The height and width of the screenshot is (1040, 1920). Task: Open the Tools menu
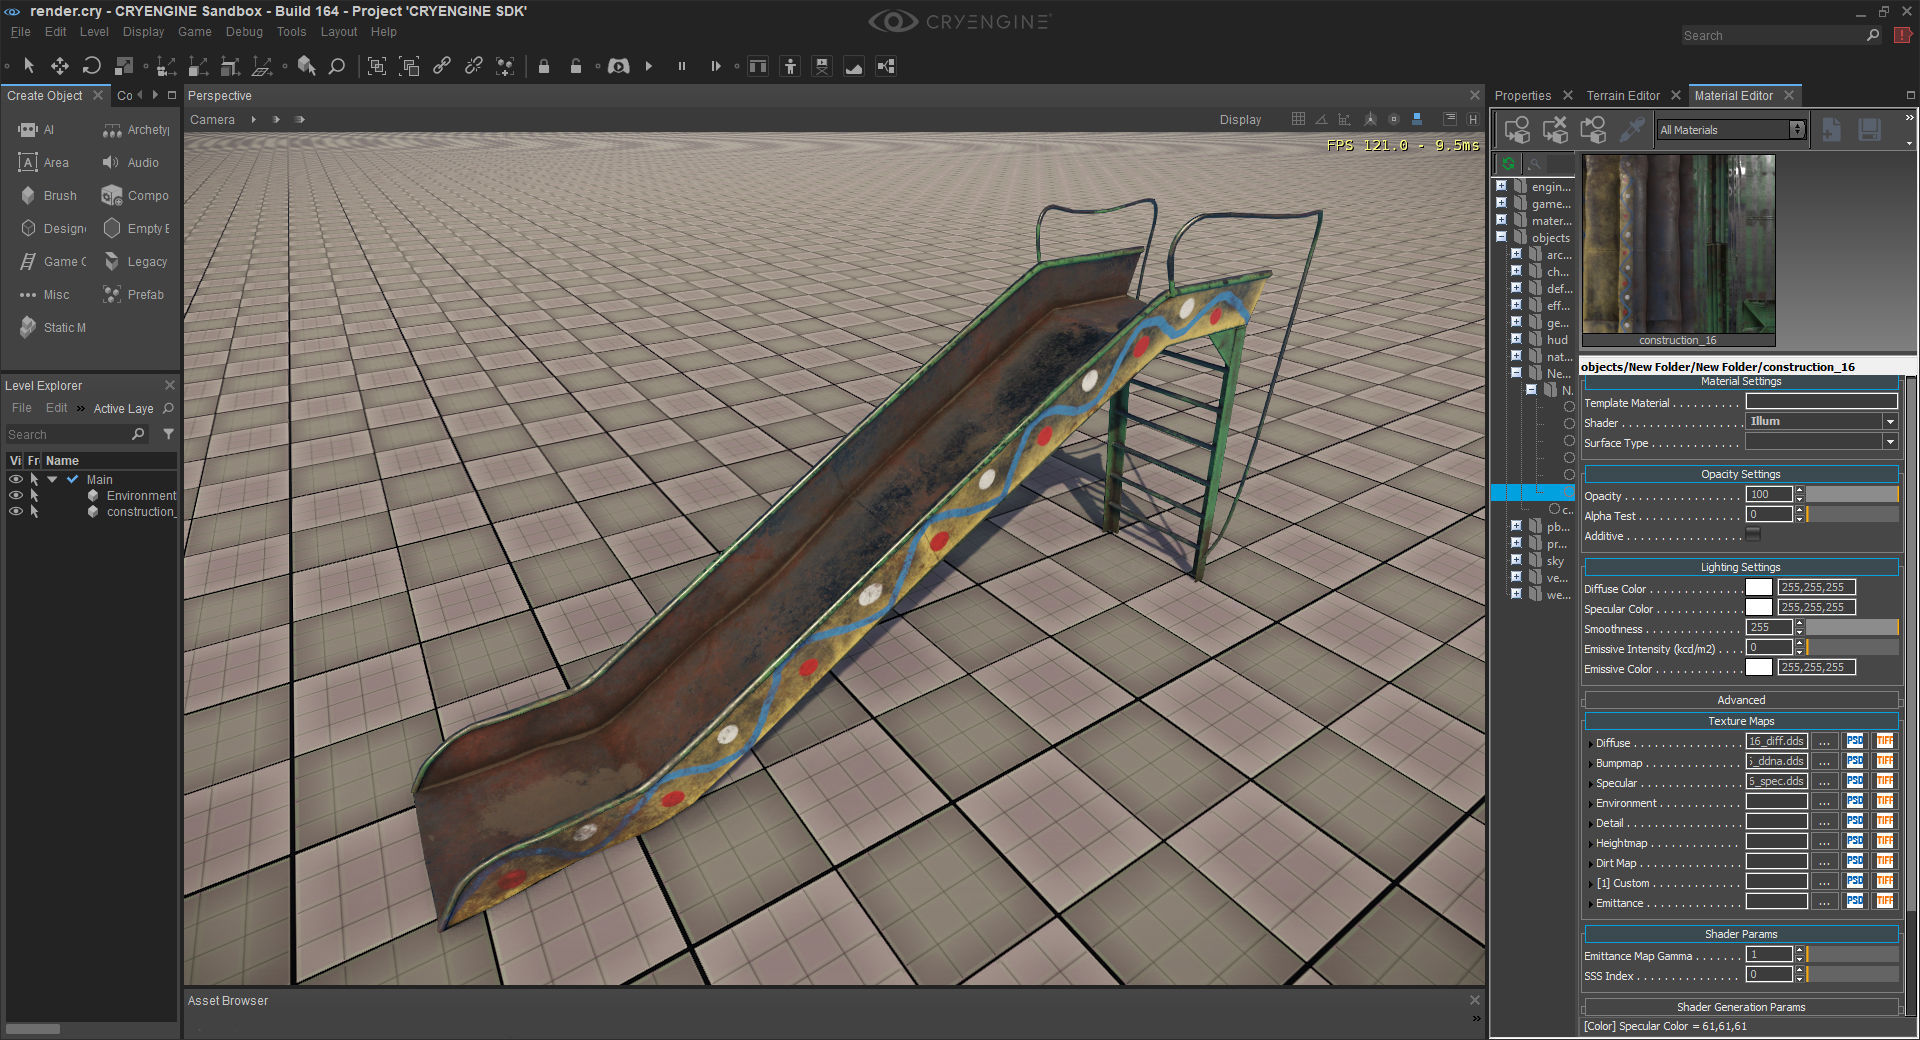click(291, 32)
